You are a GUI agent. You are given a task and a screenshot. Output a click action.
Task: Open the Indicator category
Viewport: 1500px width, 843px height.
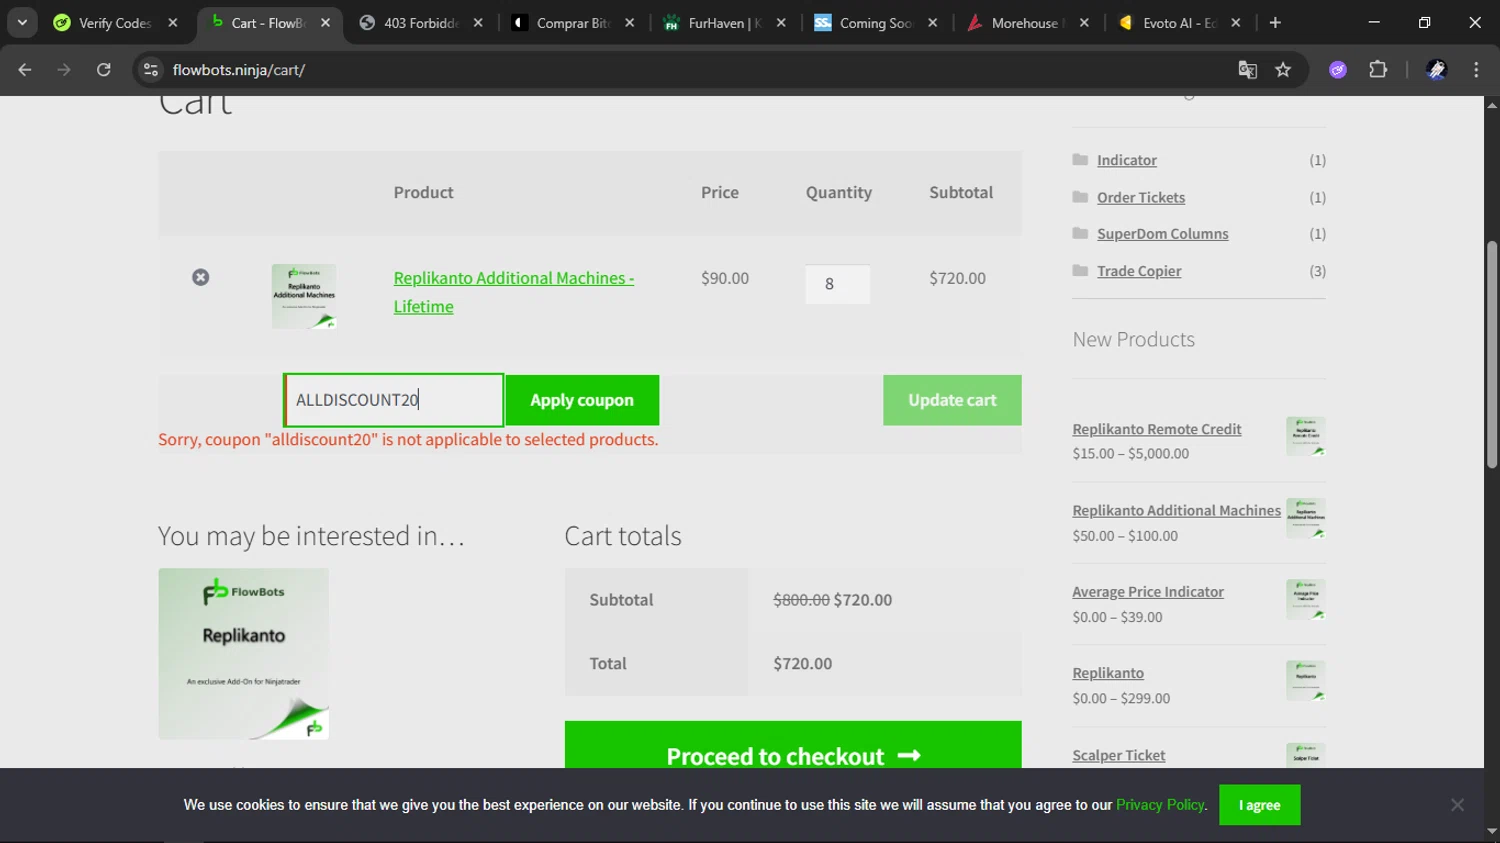[x=1127, y=160]
